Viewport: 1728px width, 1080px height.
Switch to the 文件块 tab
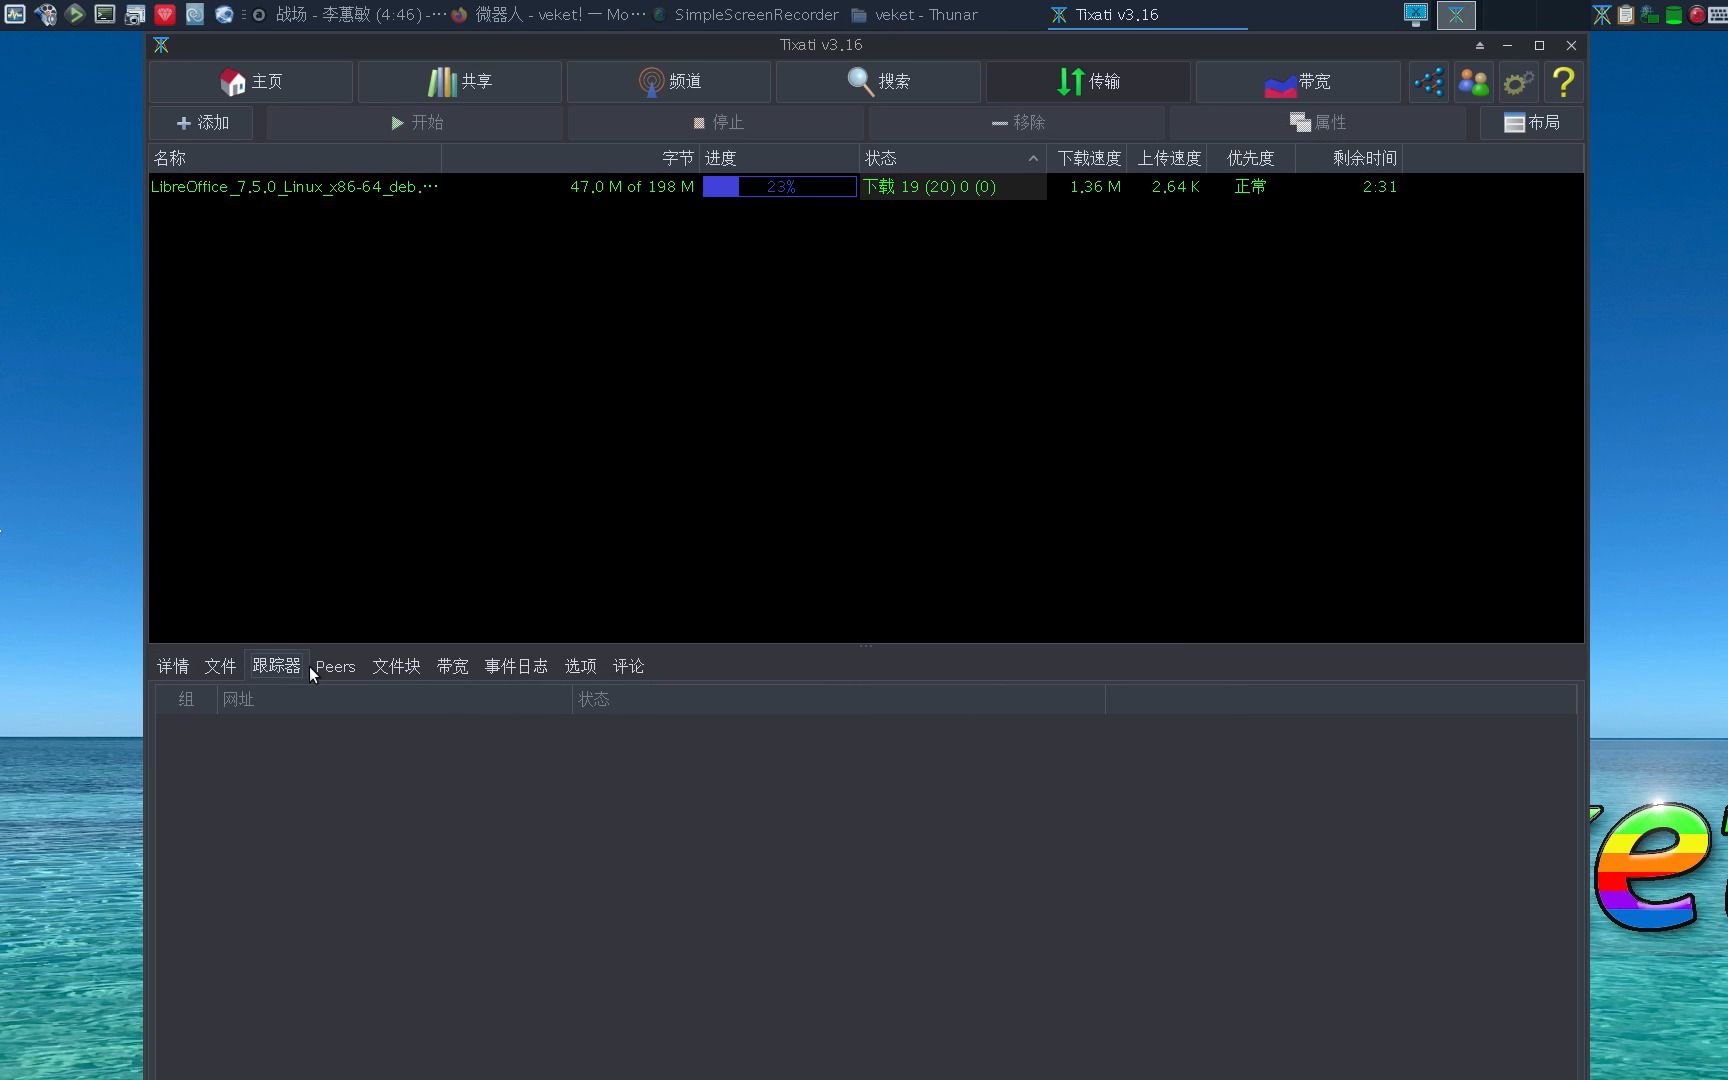(397, 666)
